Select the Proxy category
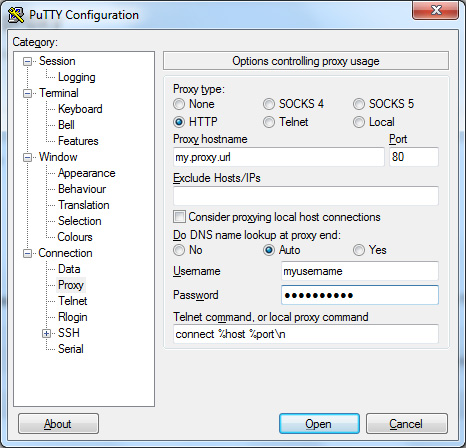This screenshot has height=448, width=466. tap(71, 285)
